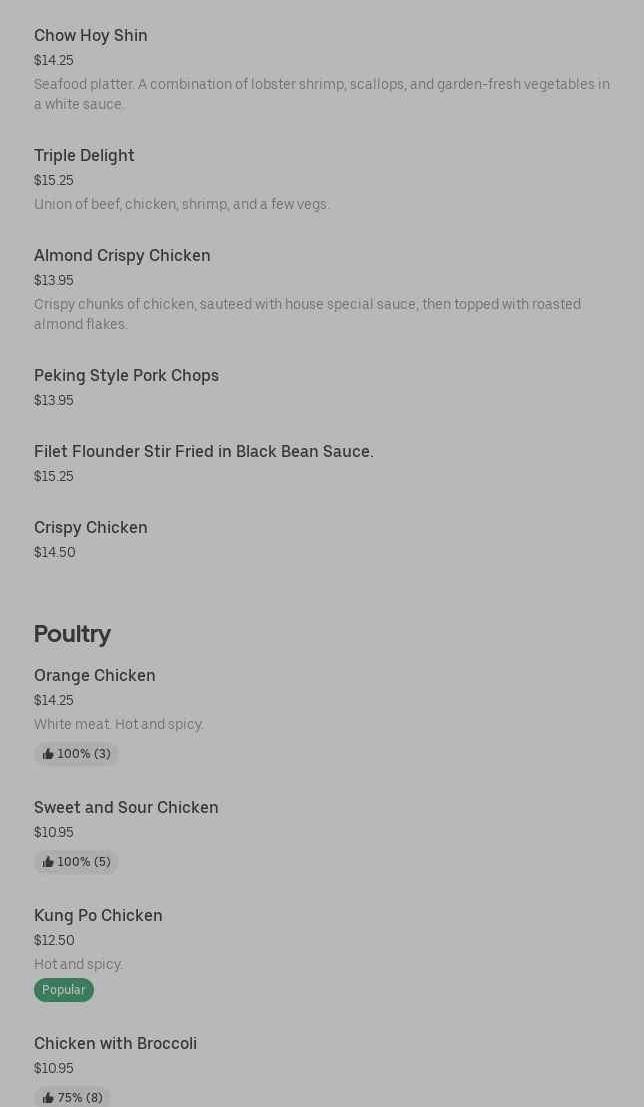
Task: Select the Sweet and Sour Chicken title
Action: [126, 808]
